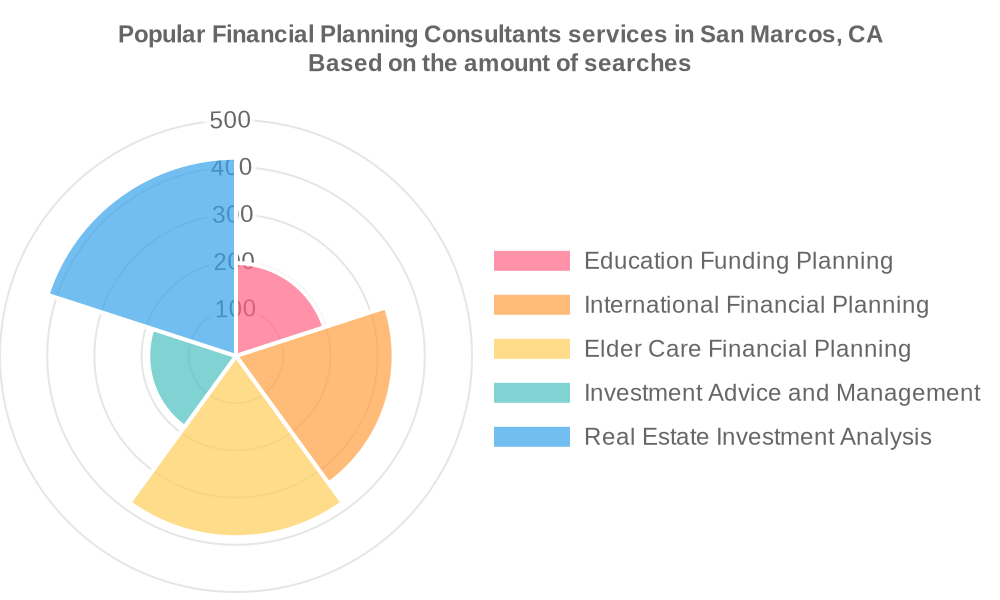Click the chart title about San Marcos
The height and width of the screenshot is (600, 1000).
(x=500, y=34)
